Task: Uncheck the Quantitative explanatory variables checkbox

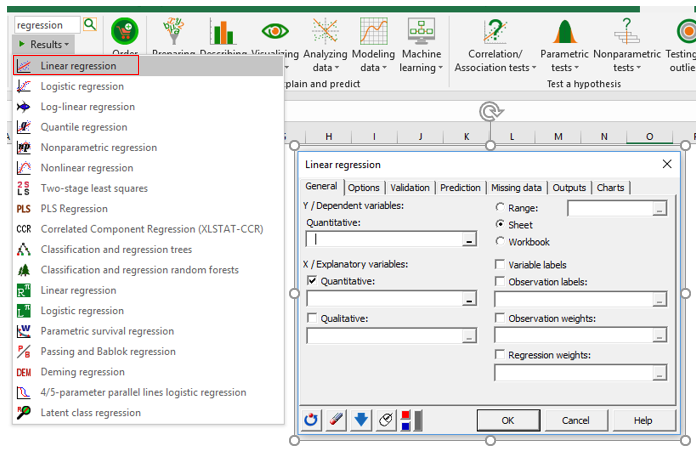Action: [x=312, y=282]
